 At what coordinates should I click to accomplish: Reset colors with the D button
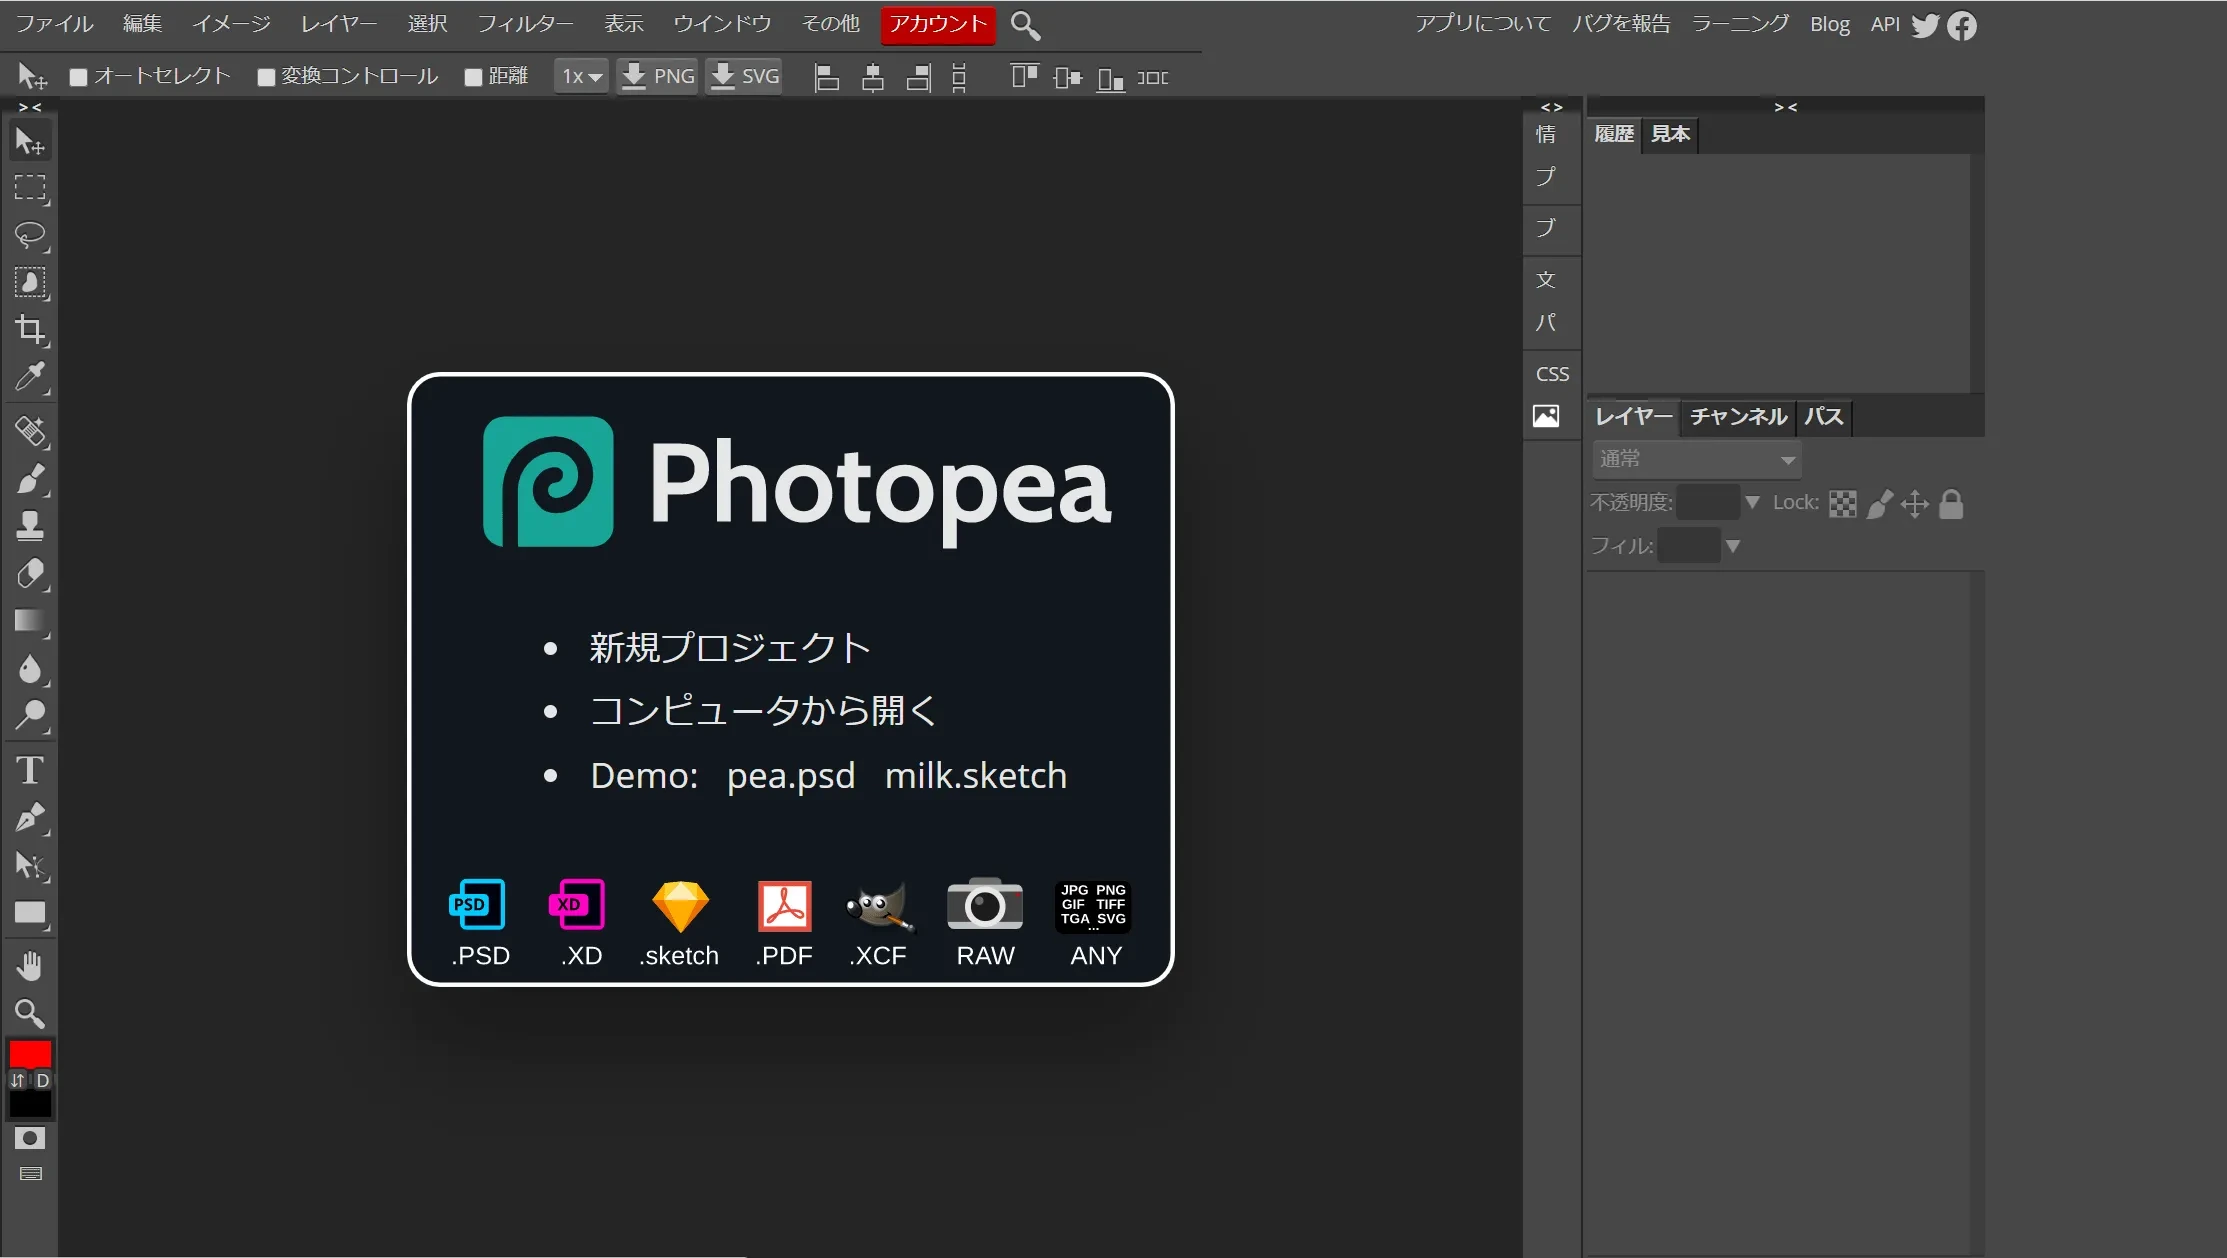[x=43, y=1080]
